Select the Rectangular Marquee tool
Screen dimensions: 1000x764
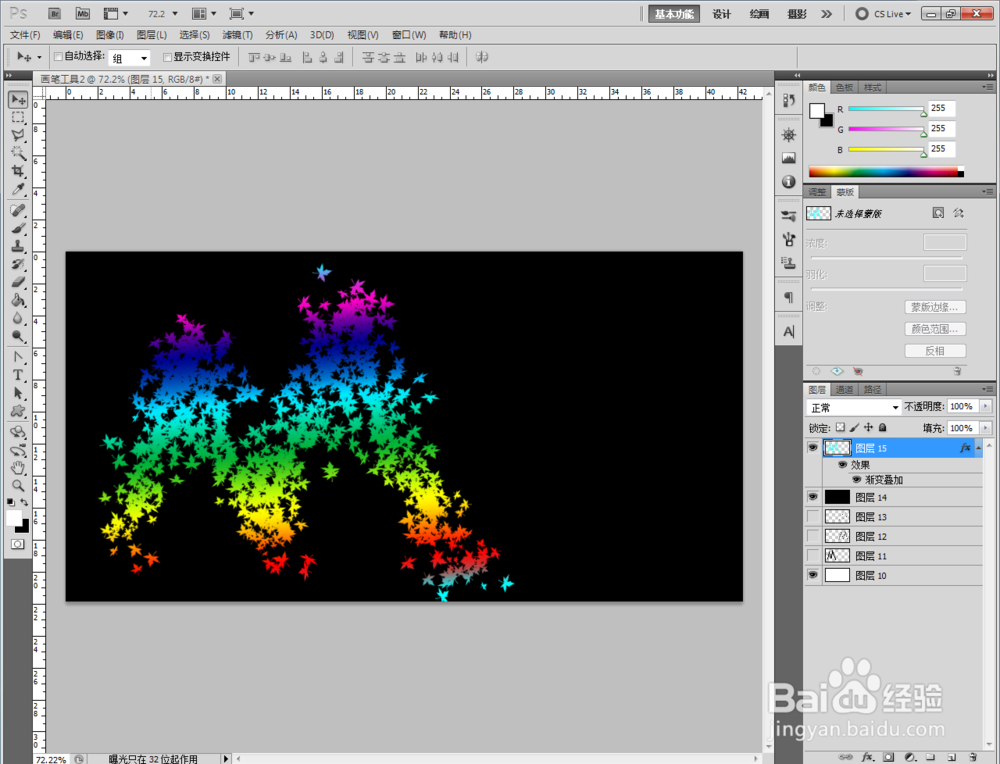point(18,117)
